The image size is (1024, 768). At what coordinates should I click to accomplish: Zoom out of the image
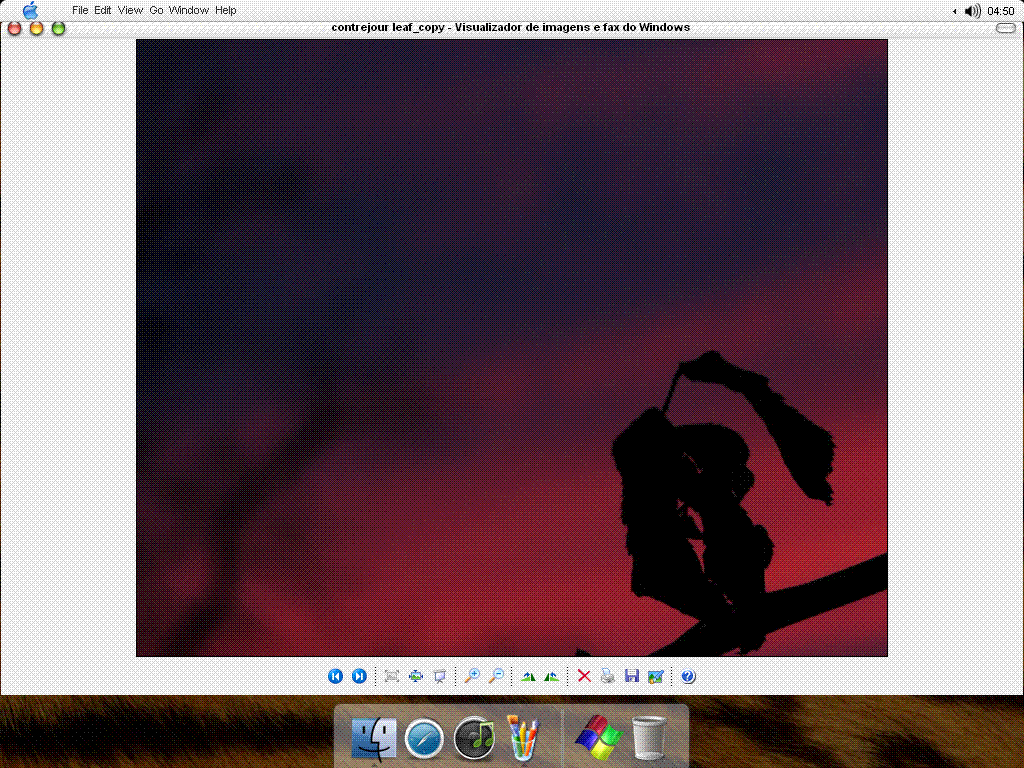(x=496, y=676)
